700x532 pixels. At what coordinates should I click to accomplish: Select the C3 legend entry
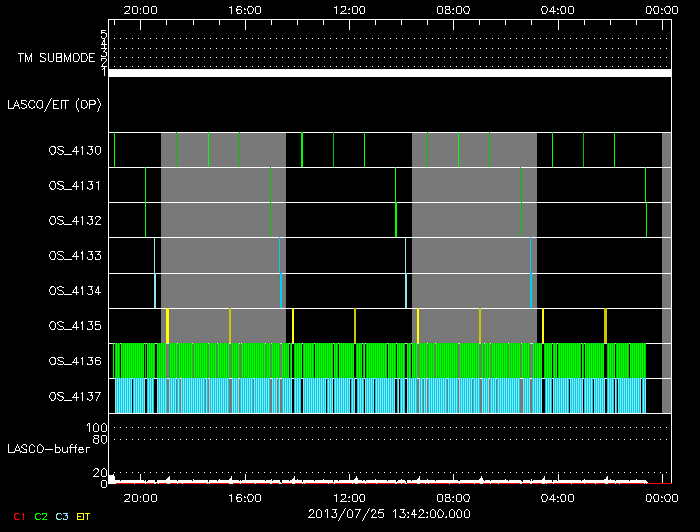point(63,516)
